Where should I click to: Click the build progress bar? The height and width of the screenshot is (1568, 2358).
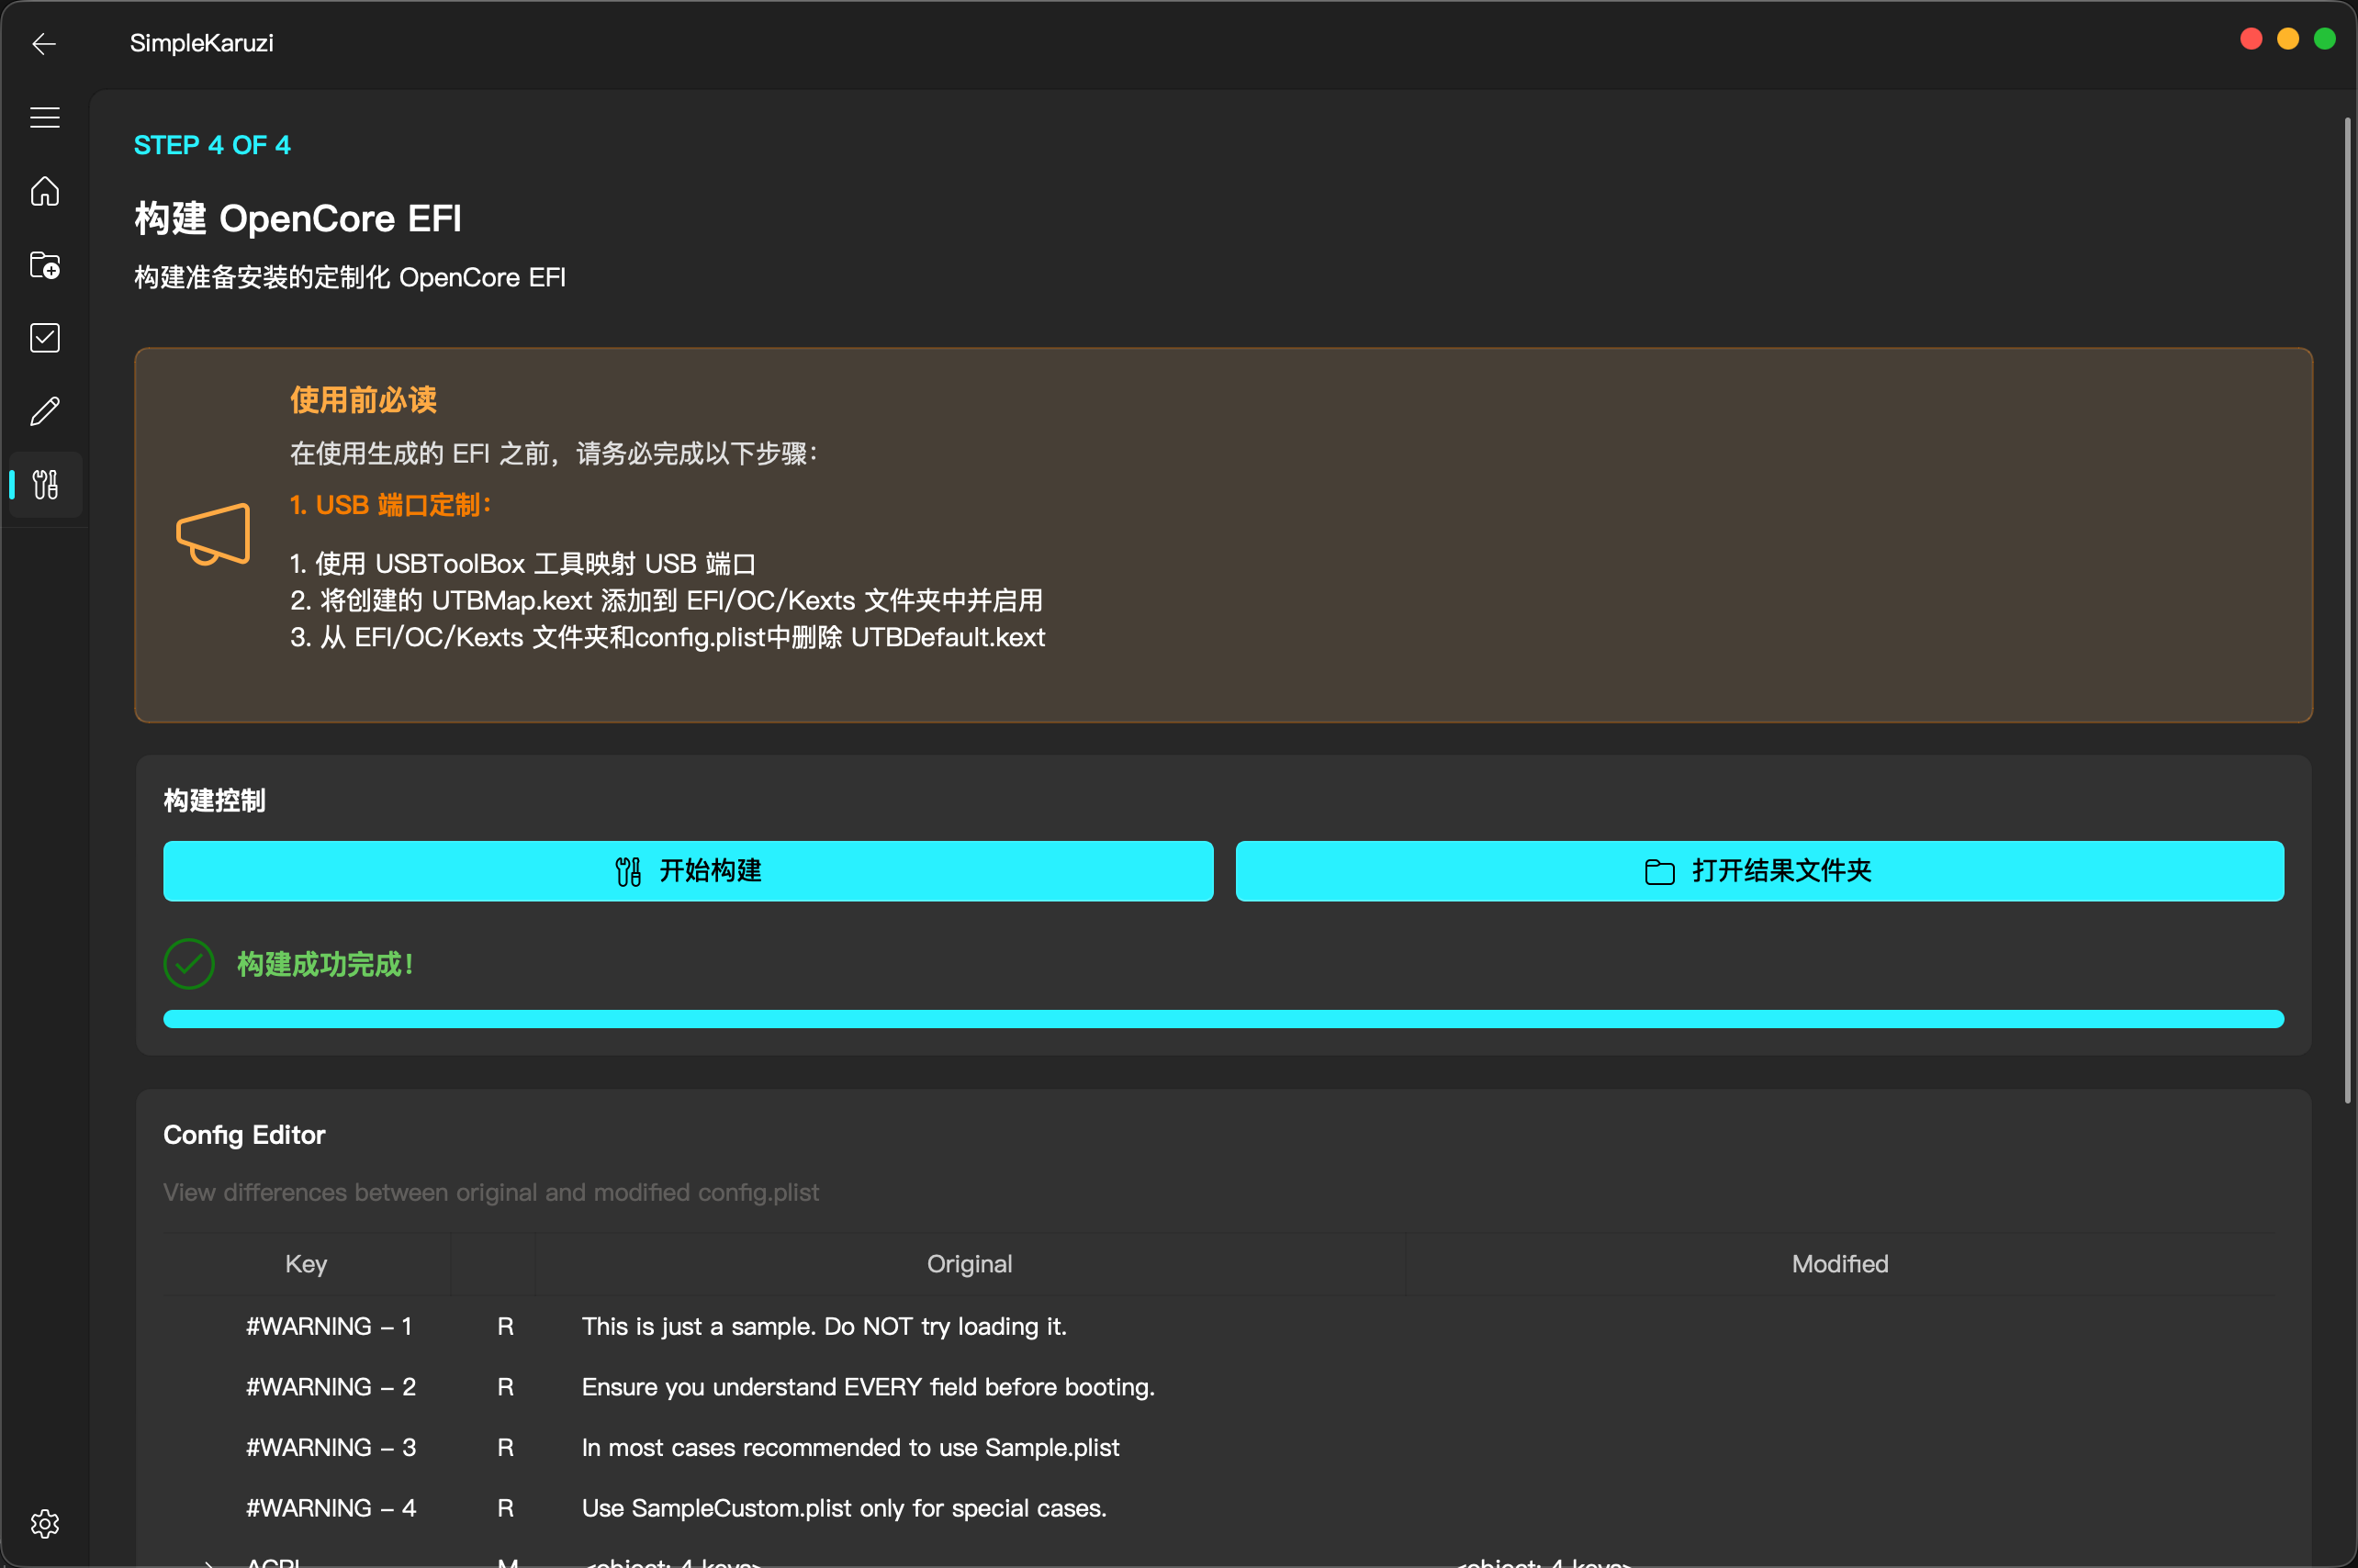[1222, 1019]
